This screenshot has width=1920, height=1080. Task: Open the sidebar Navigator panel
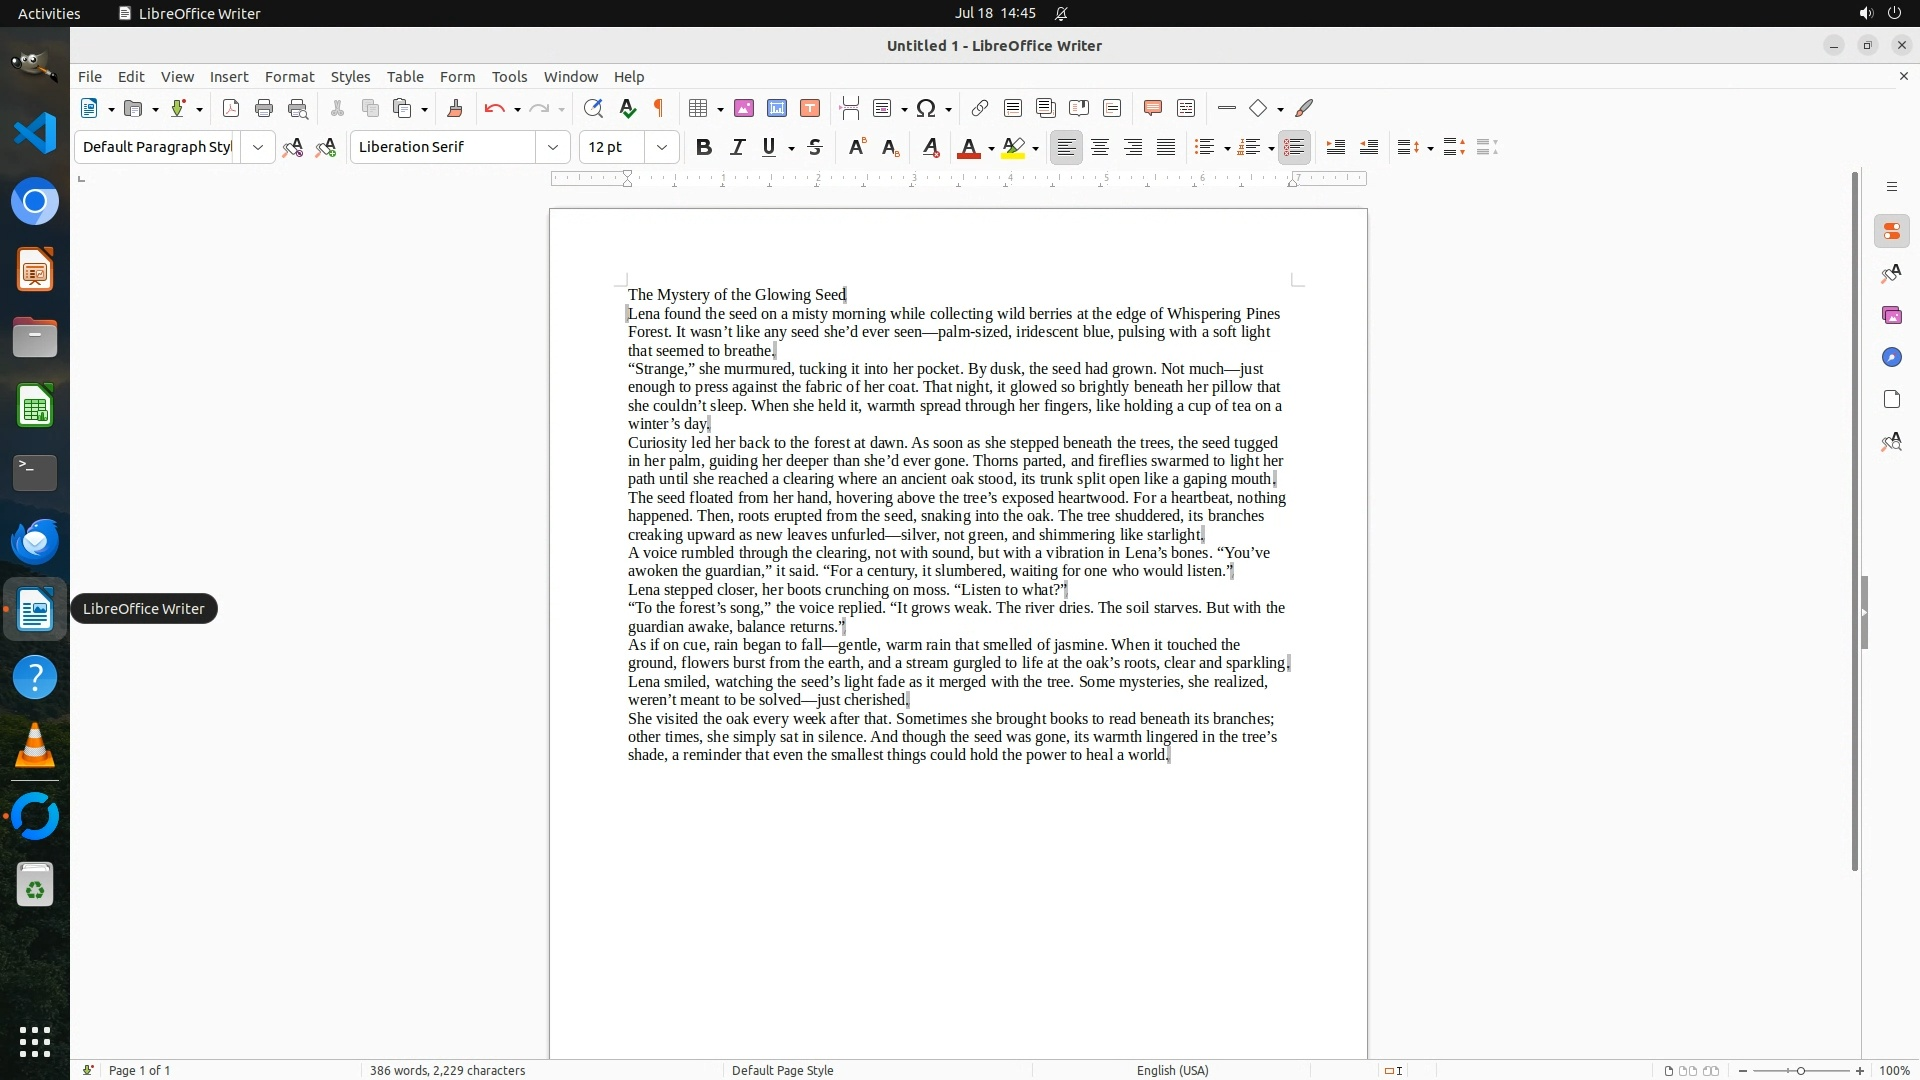(x=1891, y=357)
